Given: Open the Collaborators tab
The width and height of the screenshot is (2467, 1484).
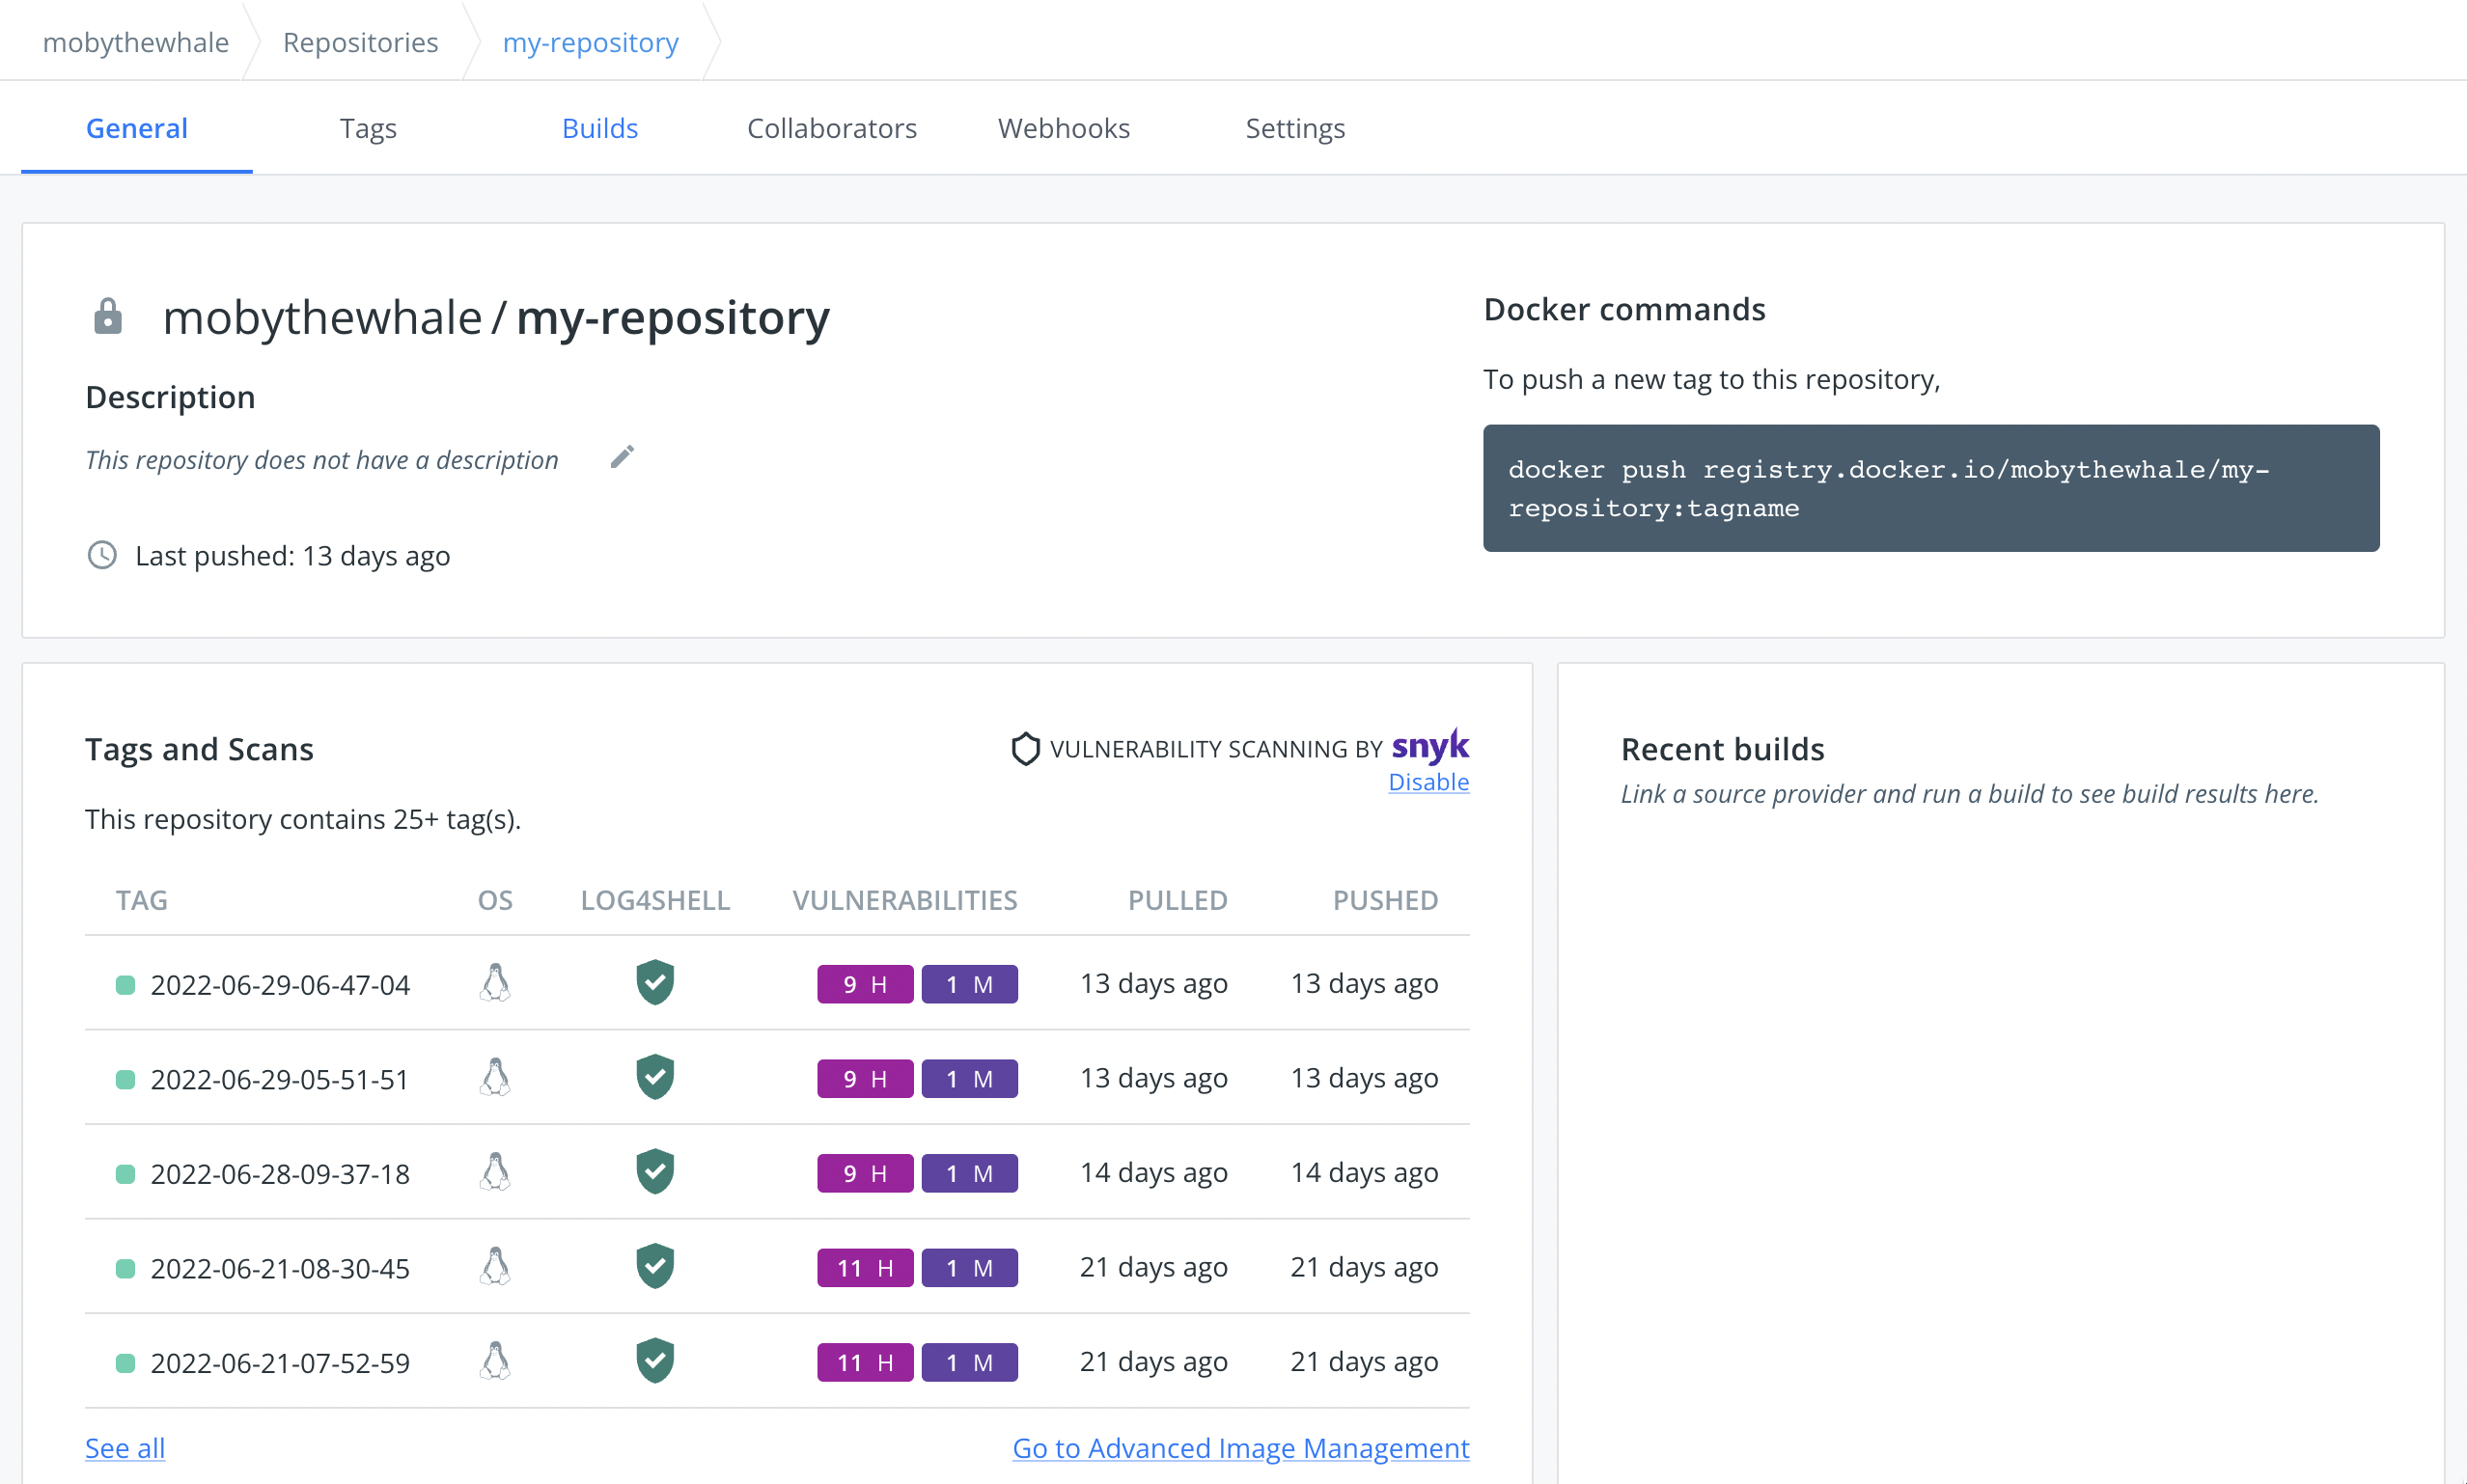Looking at the screenshot, I should click(831, 128).
